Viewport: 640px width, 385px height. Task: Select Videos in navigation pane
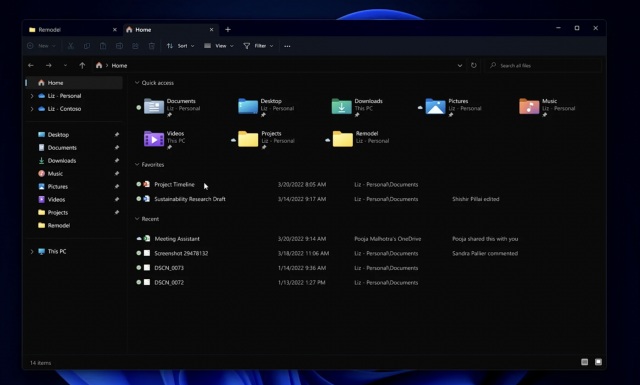click(74, 200)
